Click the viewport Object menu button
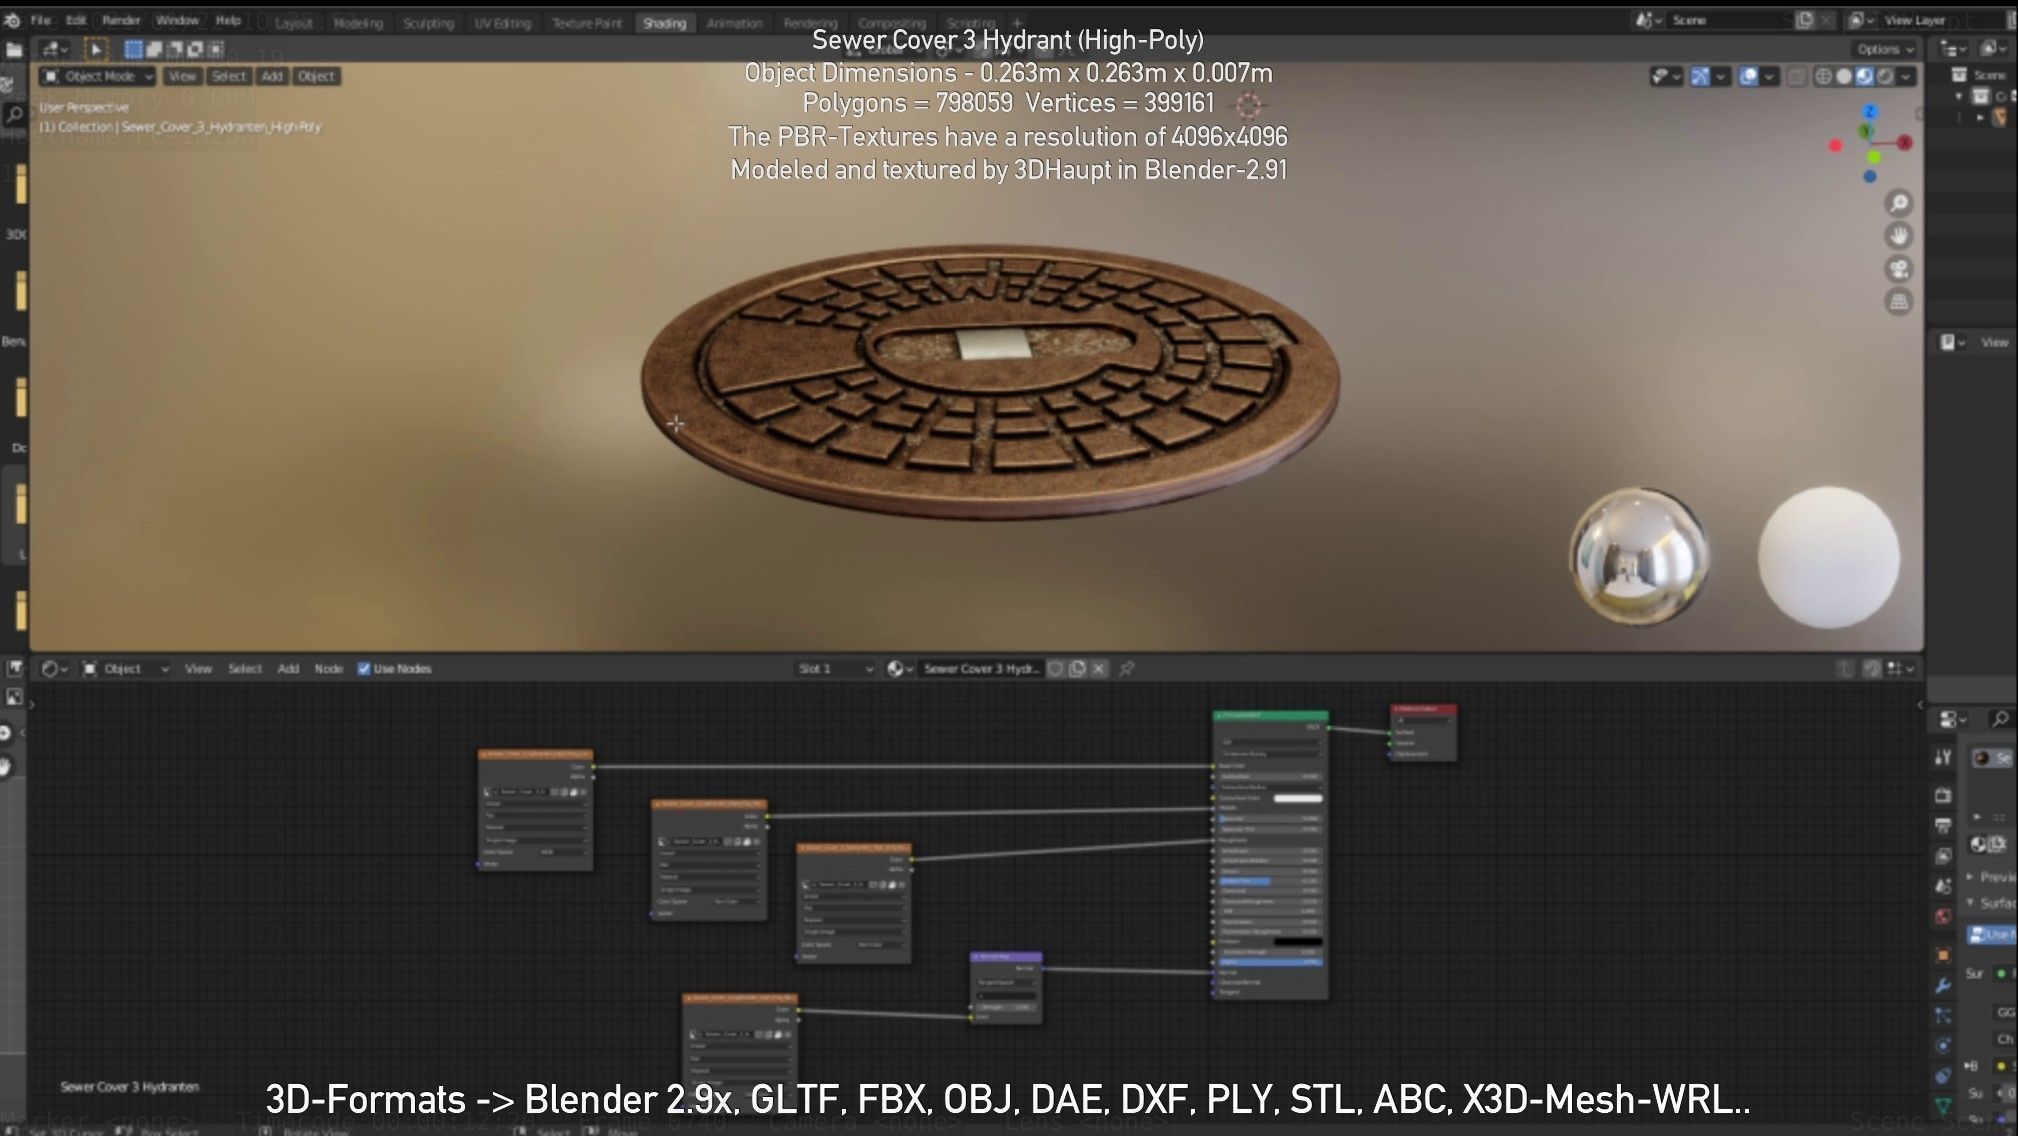 pos(316,76)
